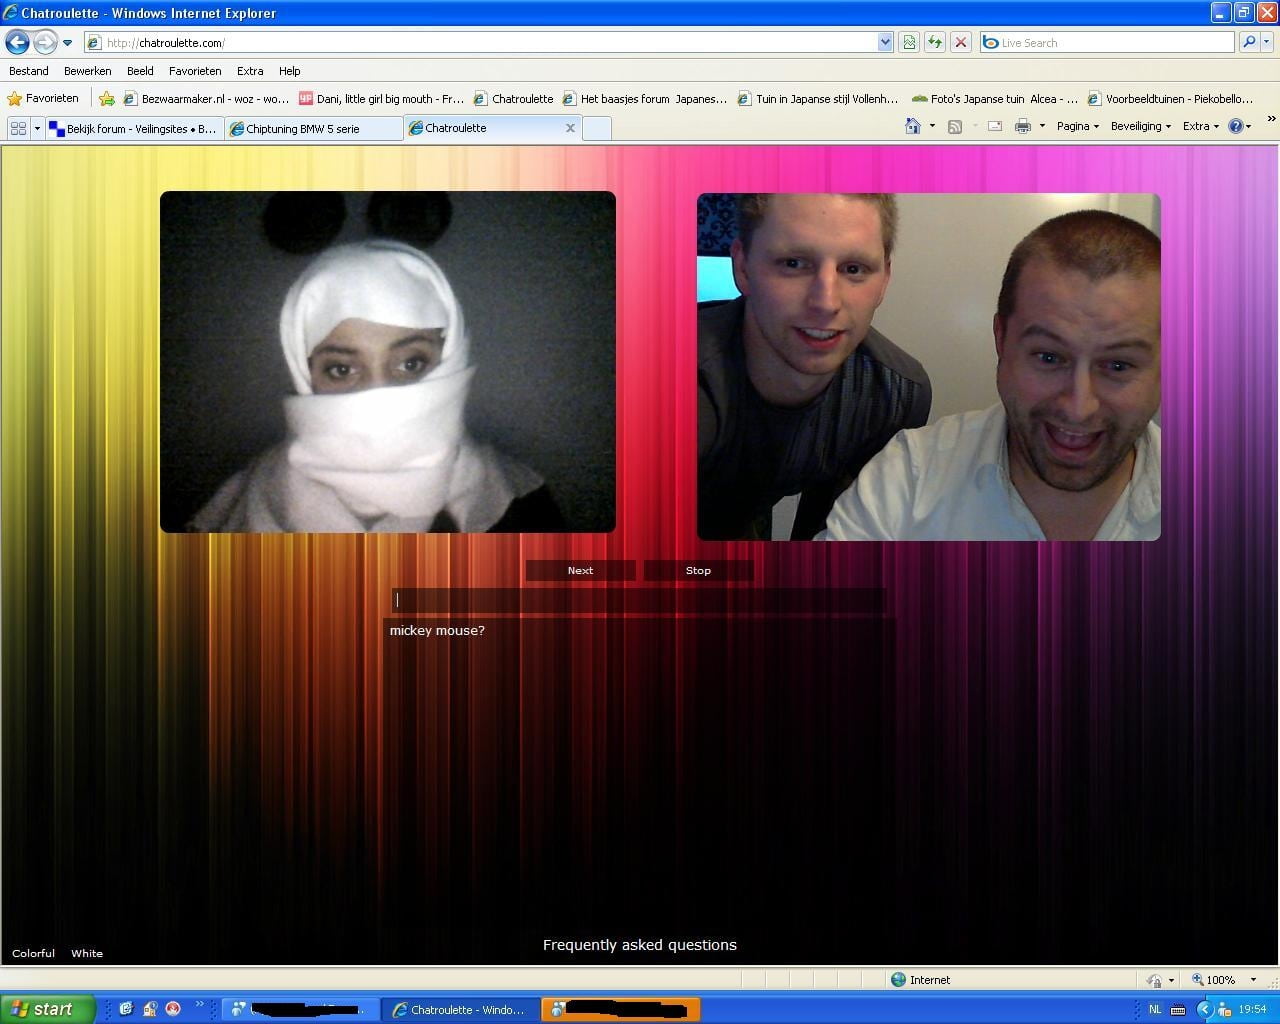Click the Windows Start button

tap(47, 1009)
